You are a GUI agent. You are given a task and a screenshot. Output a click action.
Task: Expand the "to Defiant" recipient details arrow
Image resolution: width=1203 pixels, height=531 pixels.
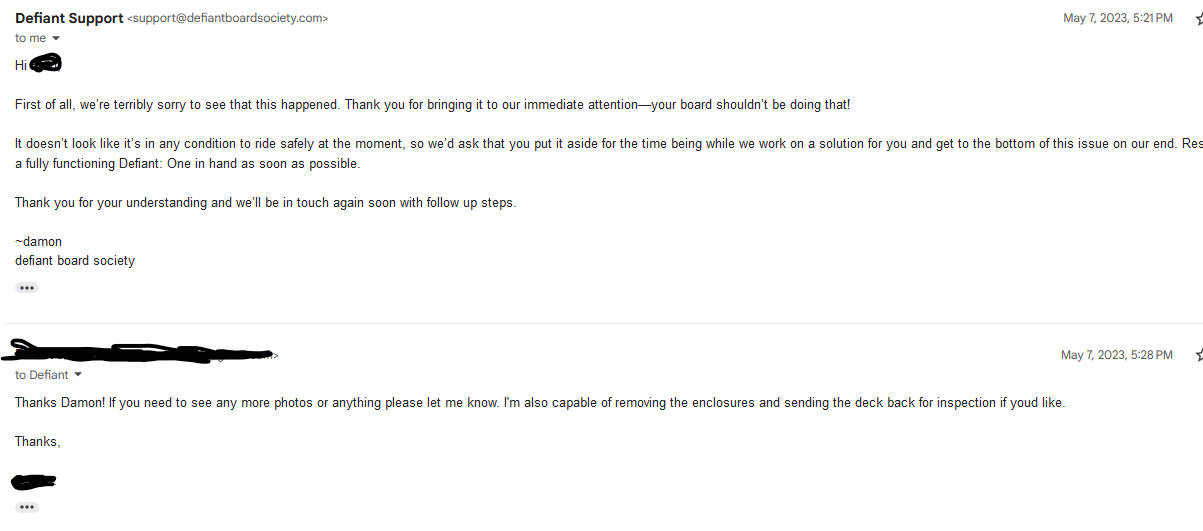(78, 375)
